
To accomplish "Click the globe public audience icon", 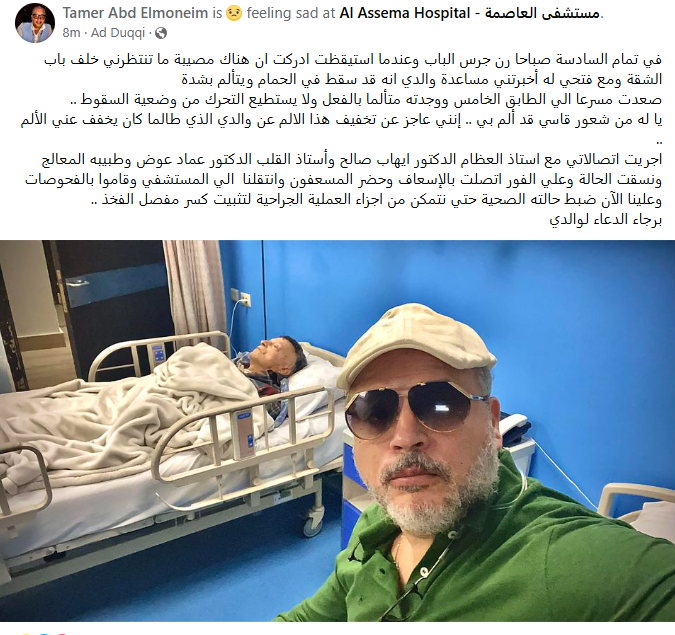I will click(161, 33).
